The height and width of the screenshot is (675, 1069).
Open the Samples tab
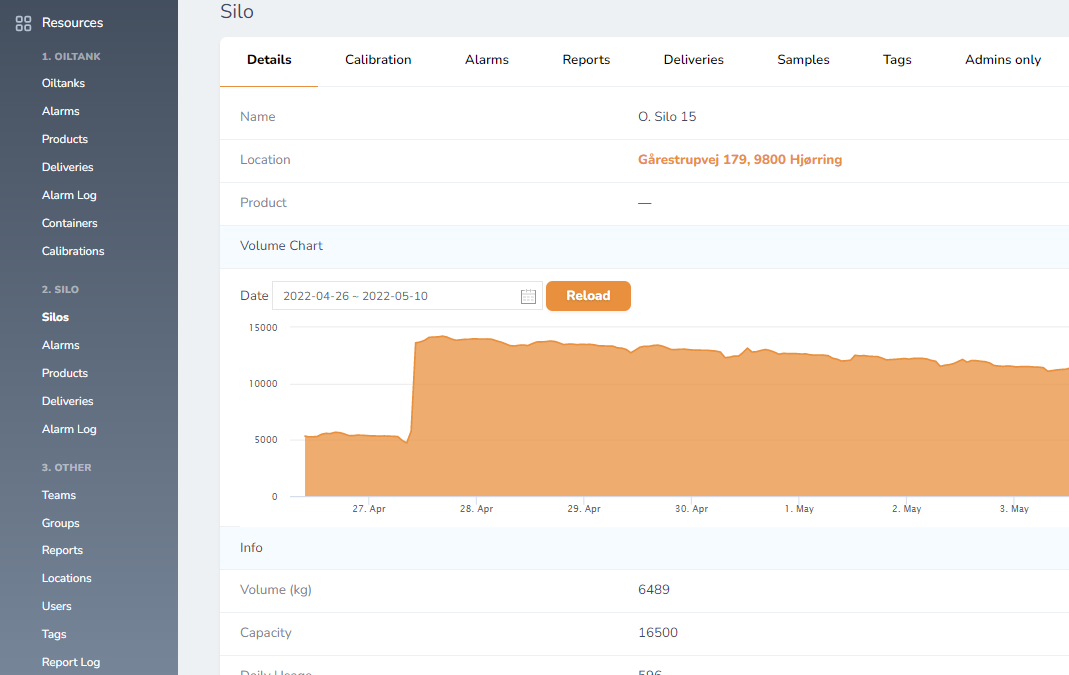(803, 60)
